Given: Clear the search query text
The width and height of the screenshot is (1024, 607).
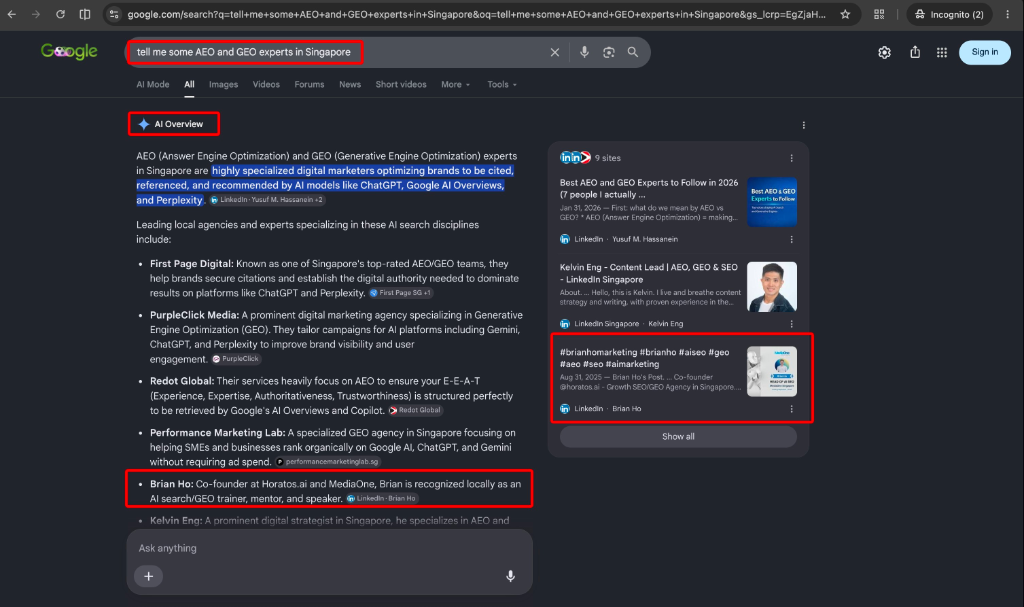Looking at the screenshot, I should 554,52.
